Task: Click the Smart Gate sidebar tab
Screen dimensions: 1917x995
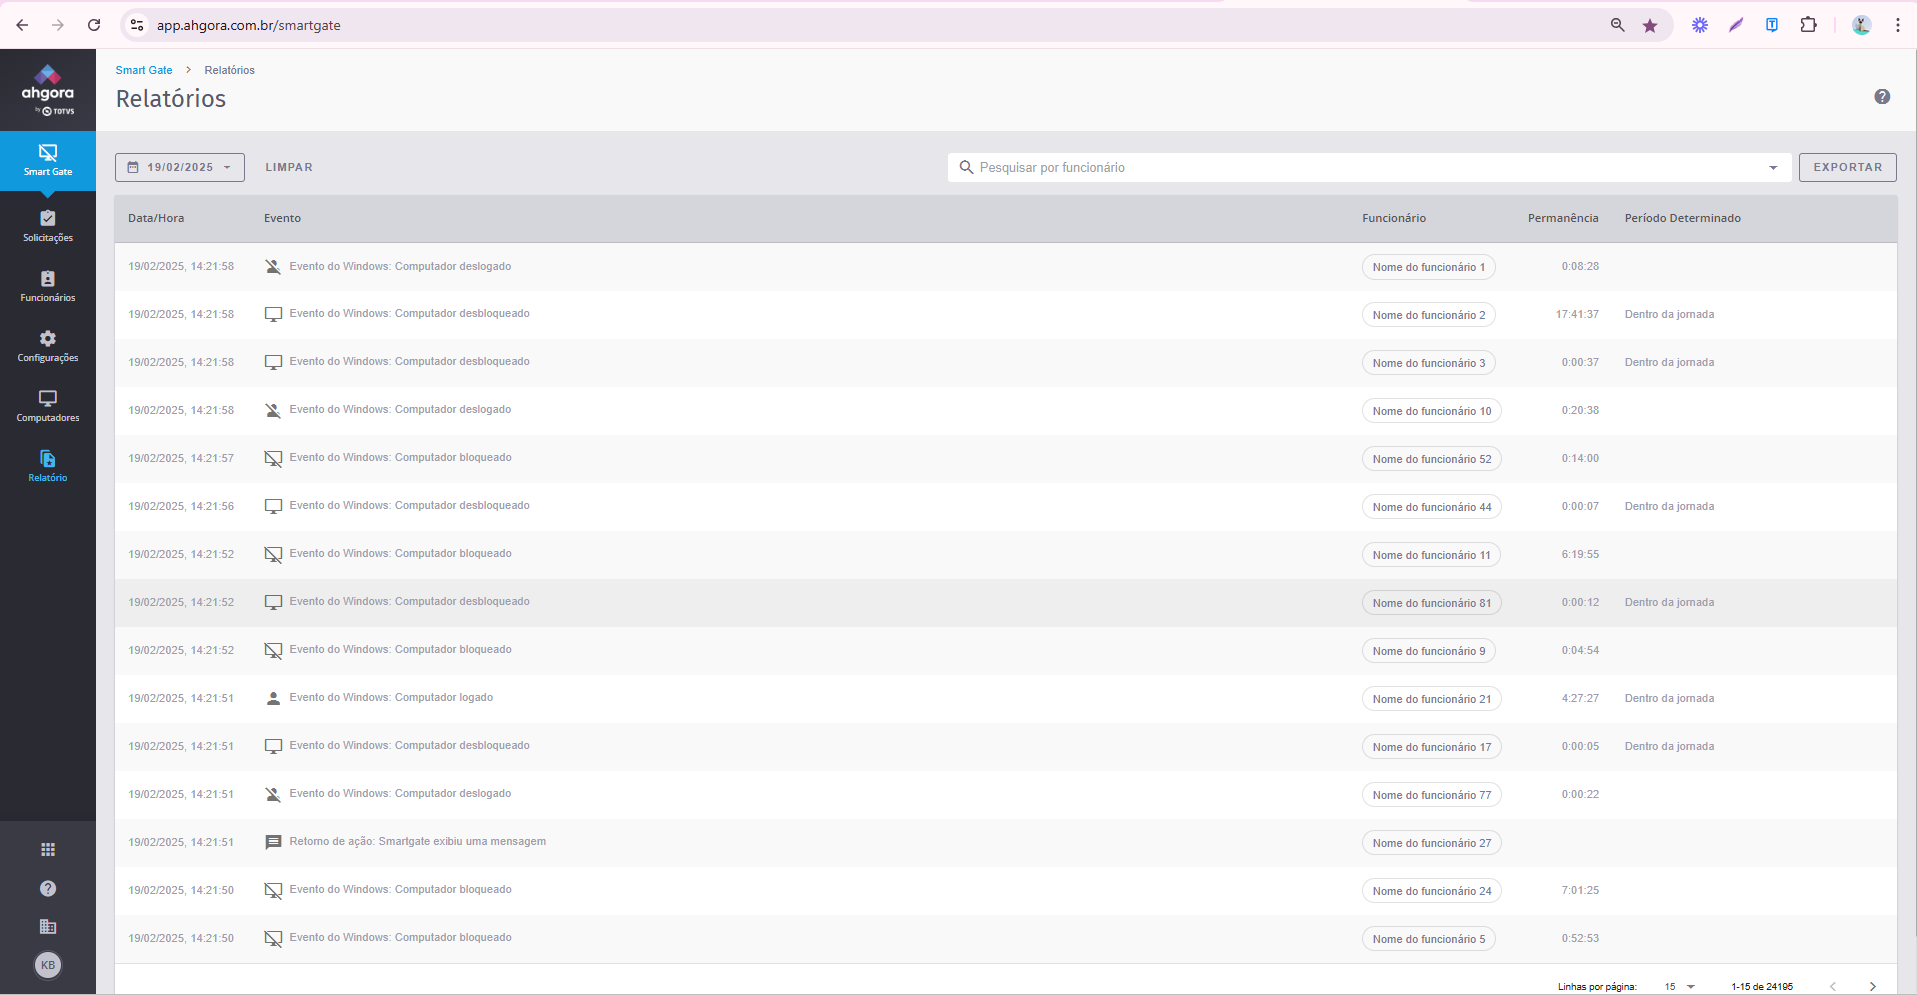Action: coord(48,160)
